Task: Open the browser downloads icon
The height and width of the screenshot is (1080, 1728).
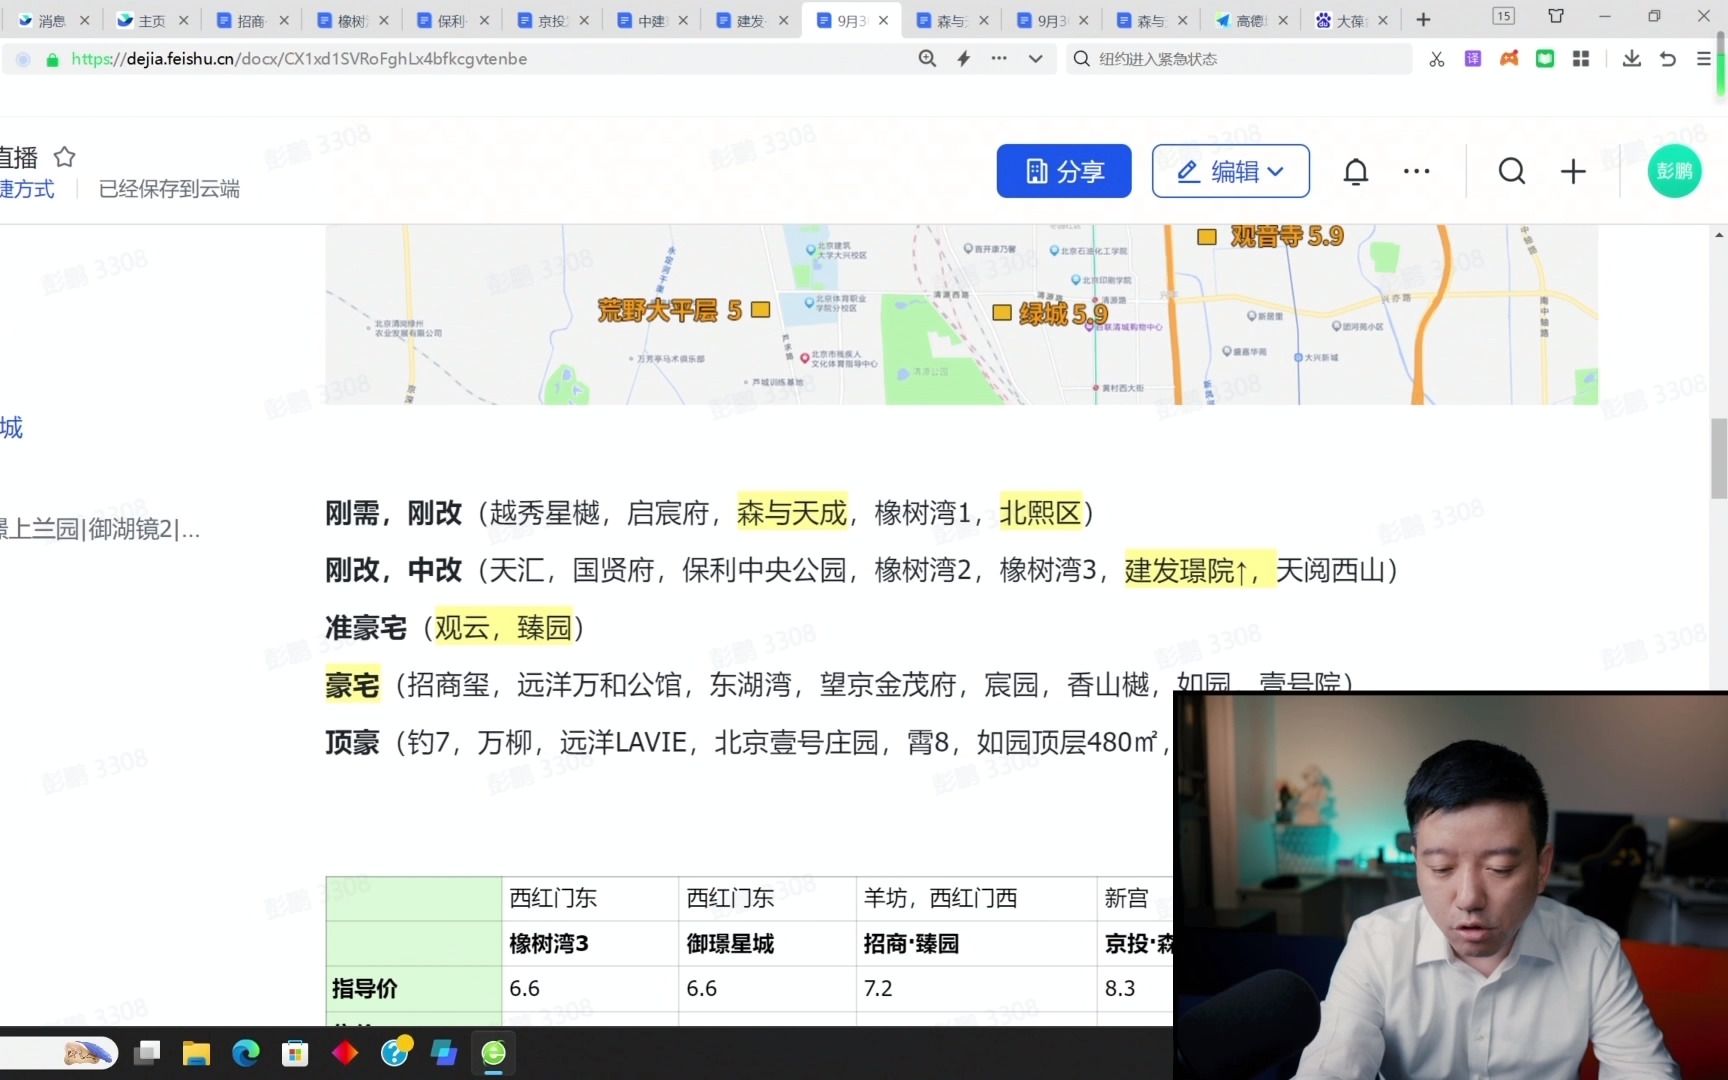Action: coord(1632,59)
